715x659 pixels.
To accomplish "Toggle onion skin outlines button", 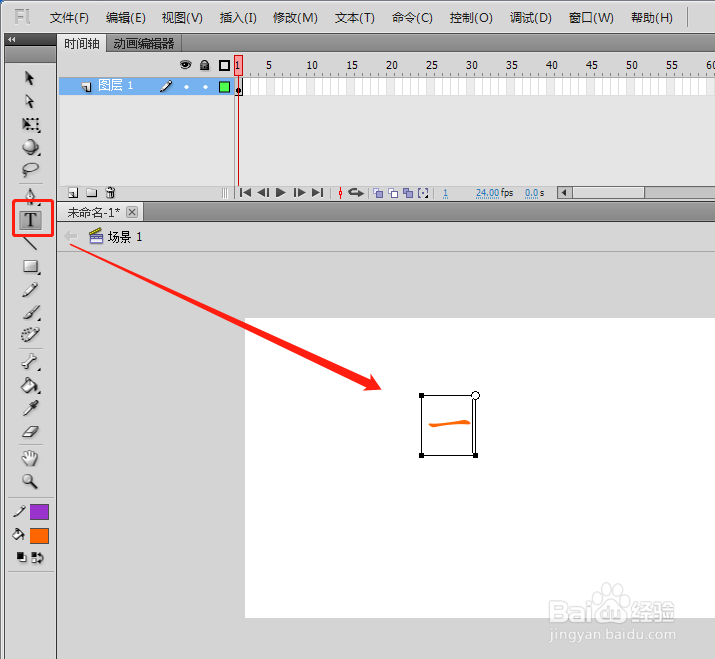I will tap(393, 193).
